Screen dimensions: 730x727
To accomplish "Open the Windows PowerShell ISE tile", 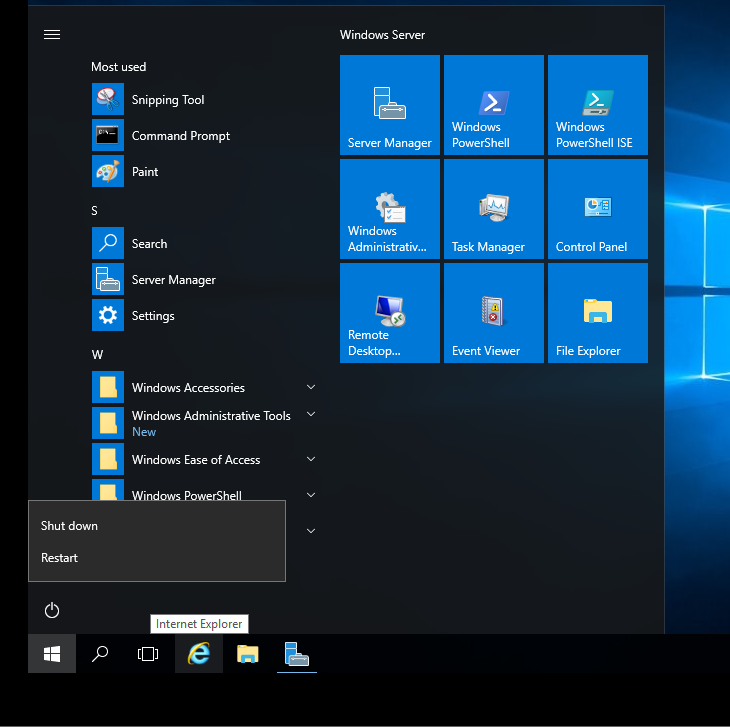I will point(598,105).
